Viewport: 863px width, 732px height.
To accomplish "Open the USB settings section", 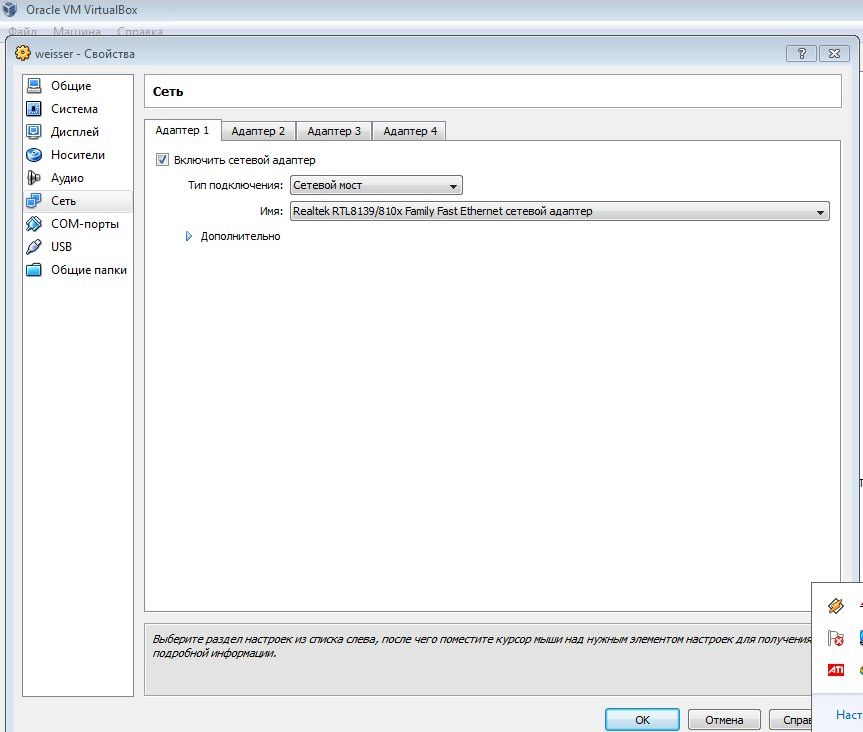I will (78, 247).
